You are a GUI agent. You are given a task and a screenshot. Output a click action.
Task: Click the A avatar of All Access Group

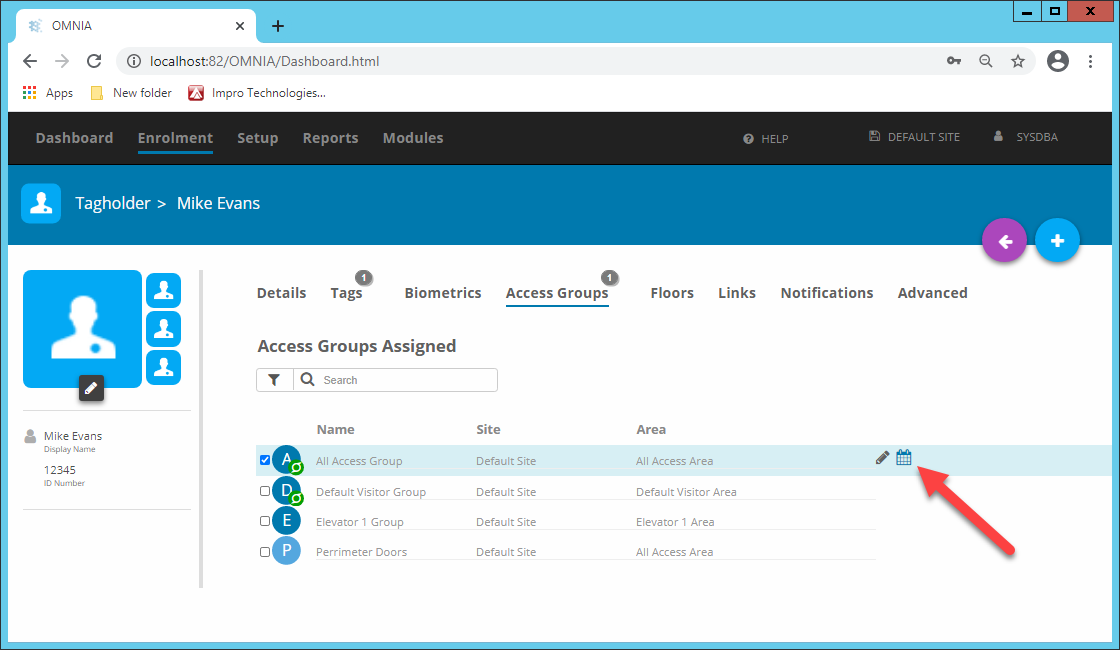(x=287, y=460)
